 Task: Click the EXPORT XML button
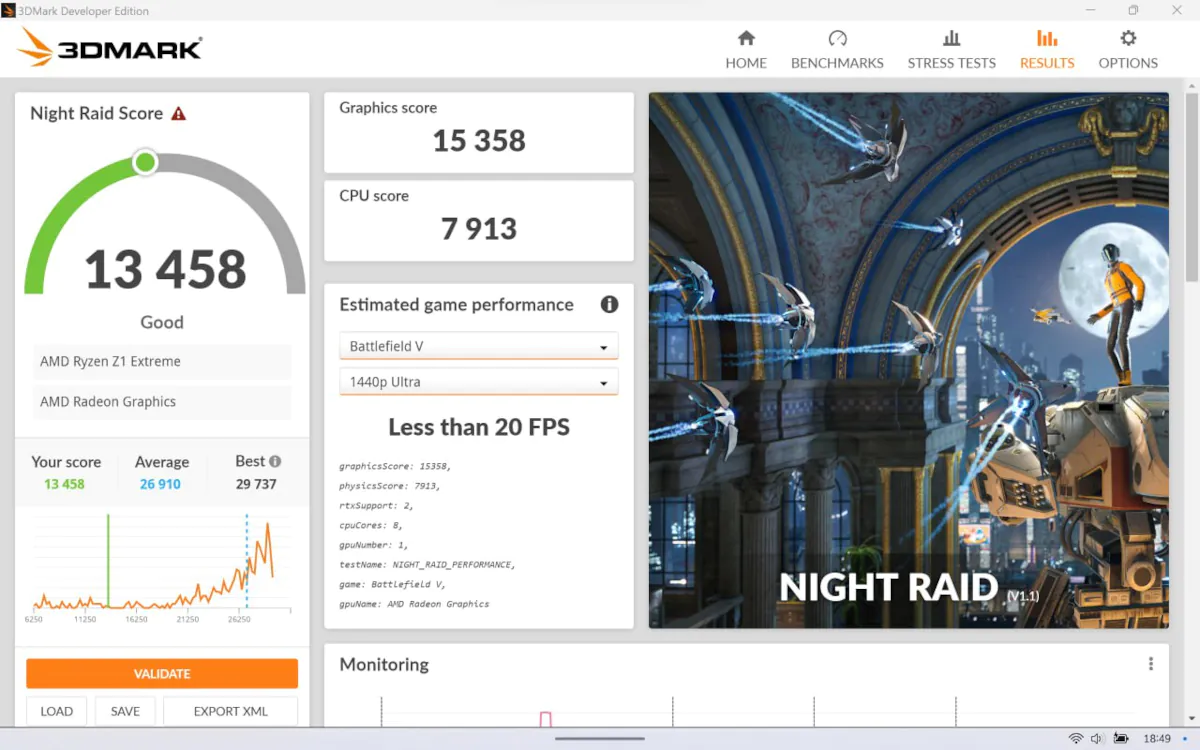[x=231, y=711]
